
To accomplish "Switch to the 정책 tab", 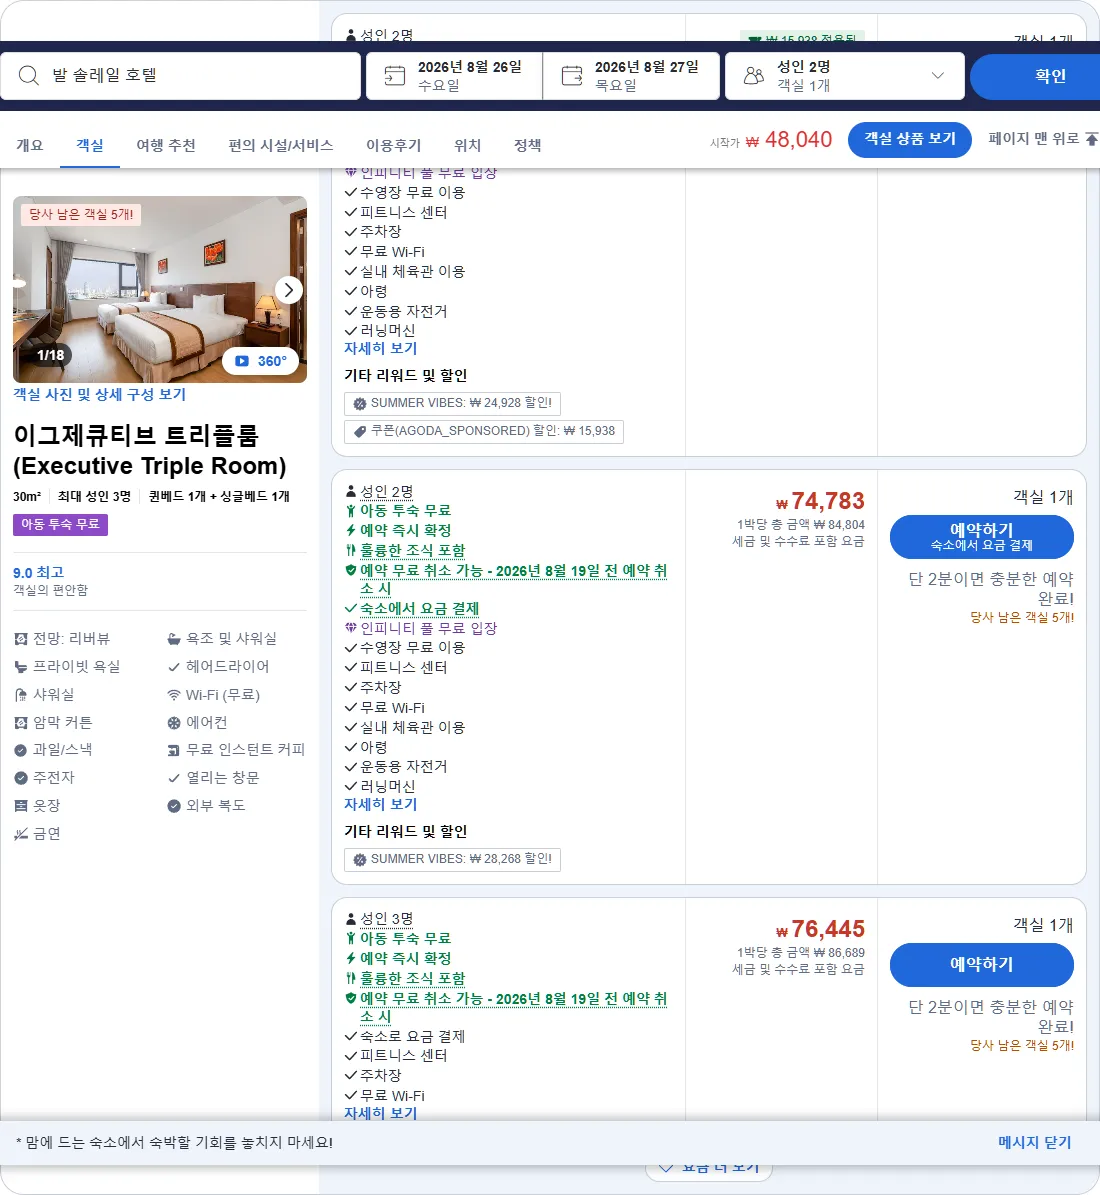I will pos(528,145).
